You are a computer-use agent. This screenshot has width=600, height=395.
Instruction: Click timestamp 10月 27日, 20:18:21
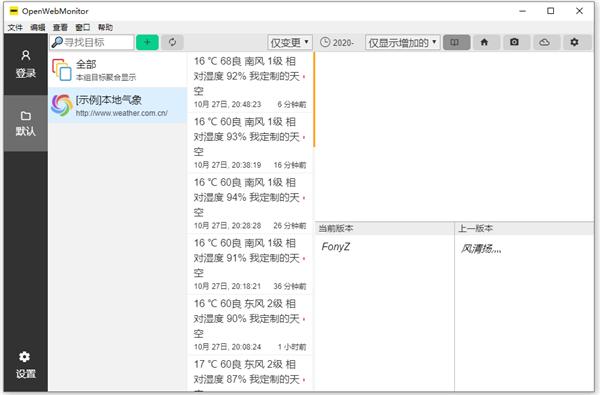pyautogui.click(x=228, y=286)
